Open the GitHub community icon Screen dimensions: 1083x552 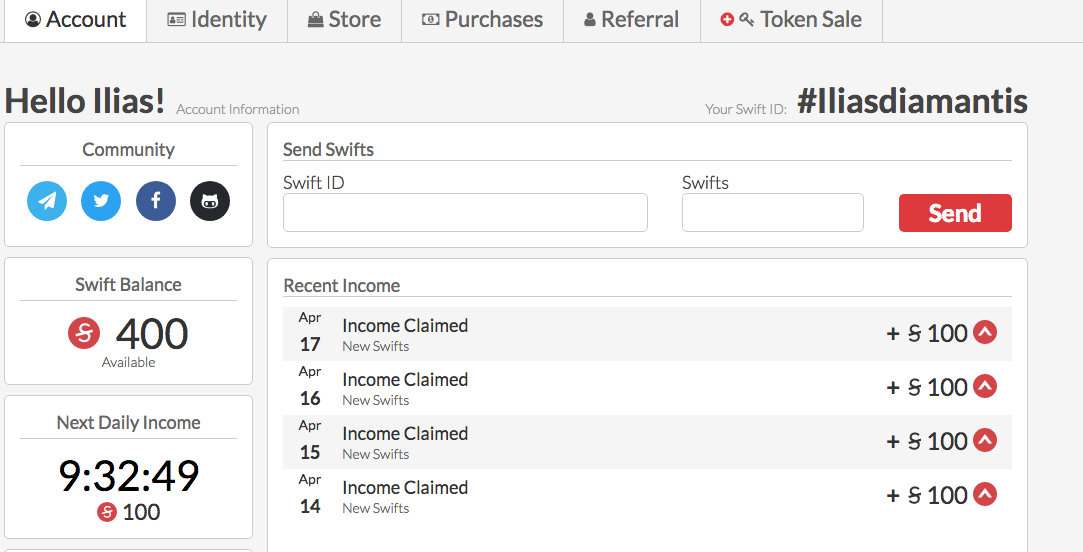pos(210,201)
